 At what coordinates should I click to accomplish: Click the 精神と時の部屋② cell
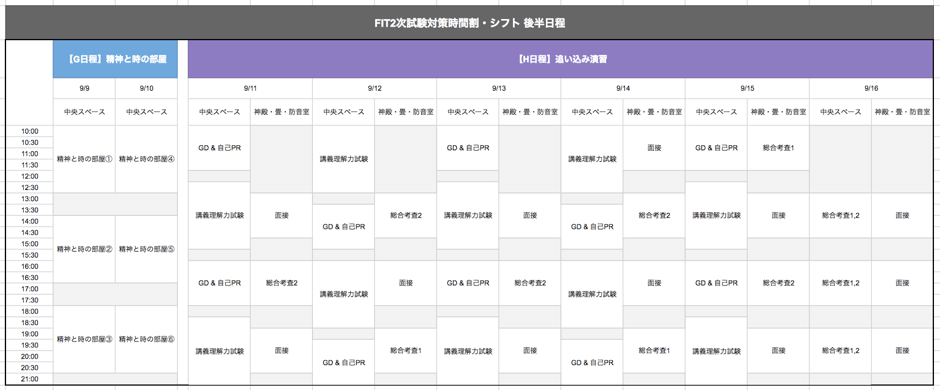(x=84, y=249)
